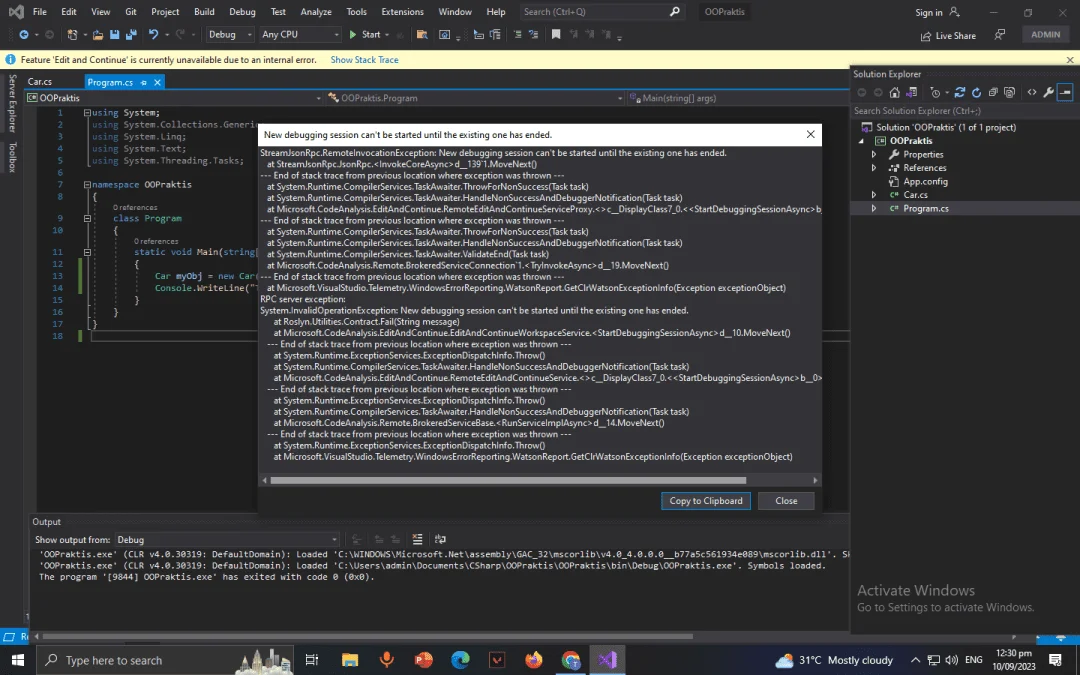Start debugging with the green play icon

pos(353,34)
